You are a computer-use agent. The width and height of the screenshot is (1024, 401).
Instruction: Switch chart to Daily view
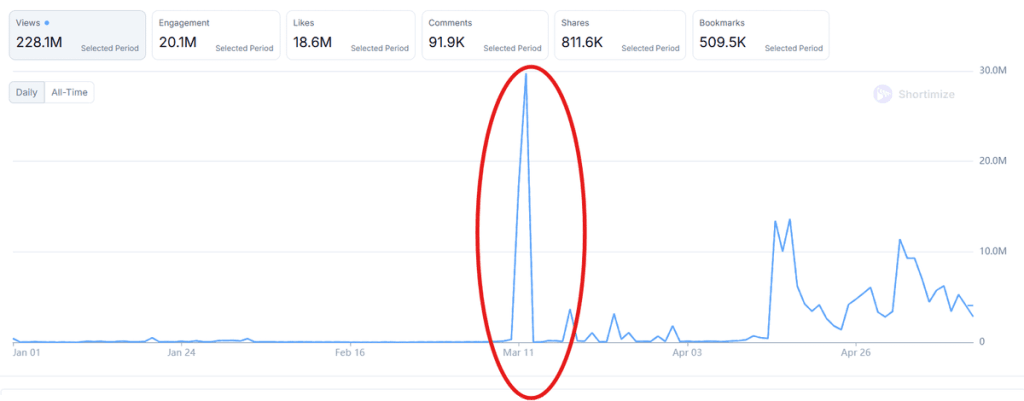pyautogui.click(x=27, y=92)
